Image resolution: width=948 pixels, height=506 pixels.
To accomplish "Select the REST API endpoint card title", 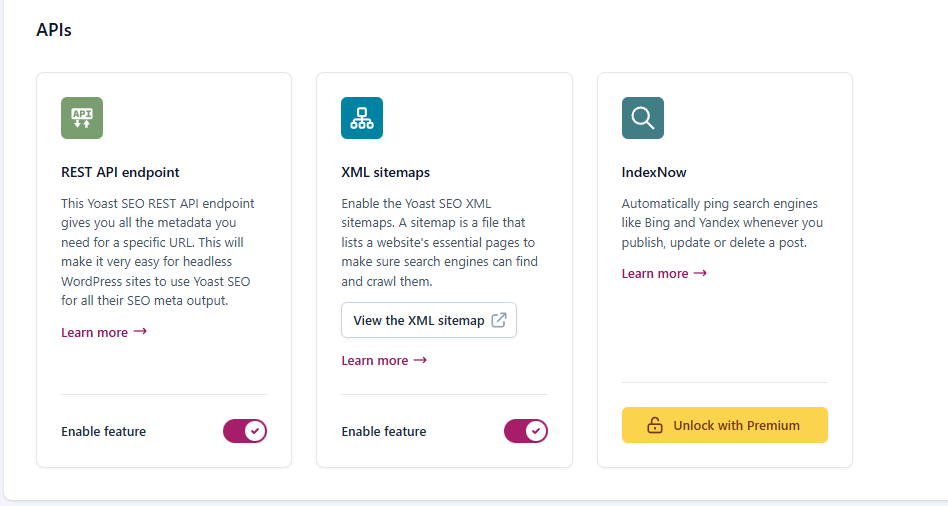I will (120, 172).
